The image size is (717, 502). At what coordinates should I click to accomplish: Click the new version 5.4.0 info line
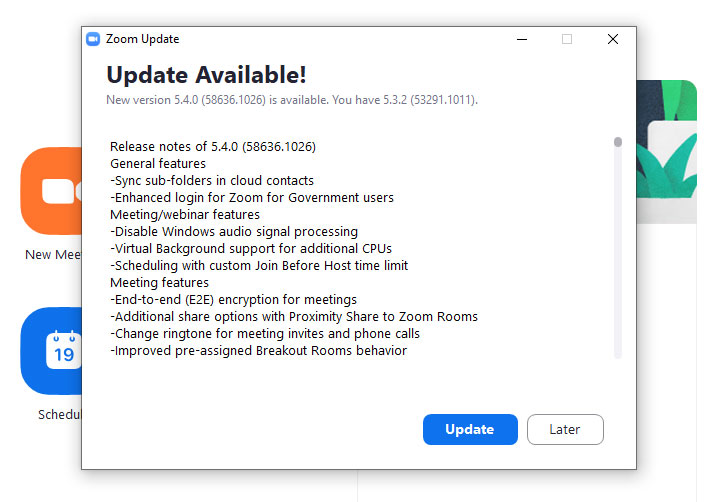pos(291,100)
